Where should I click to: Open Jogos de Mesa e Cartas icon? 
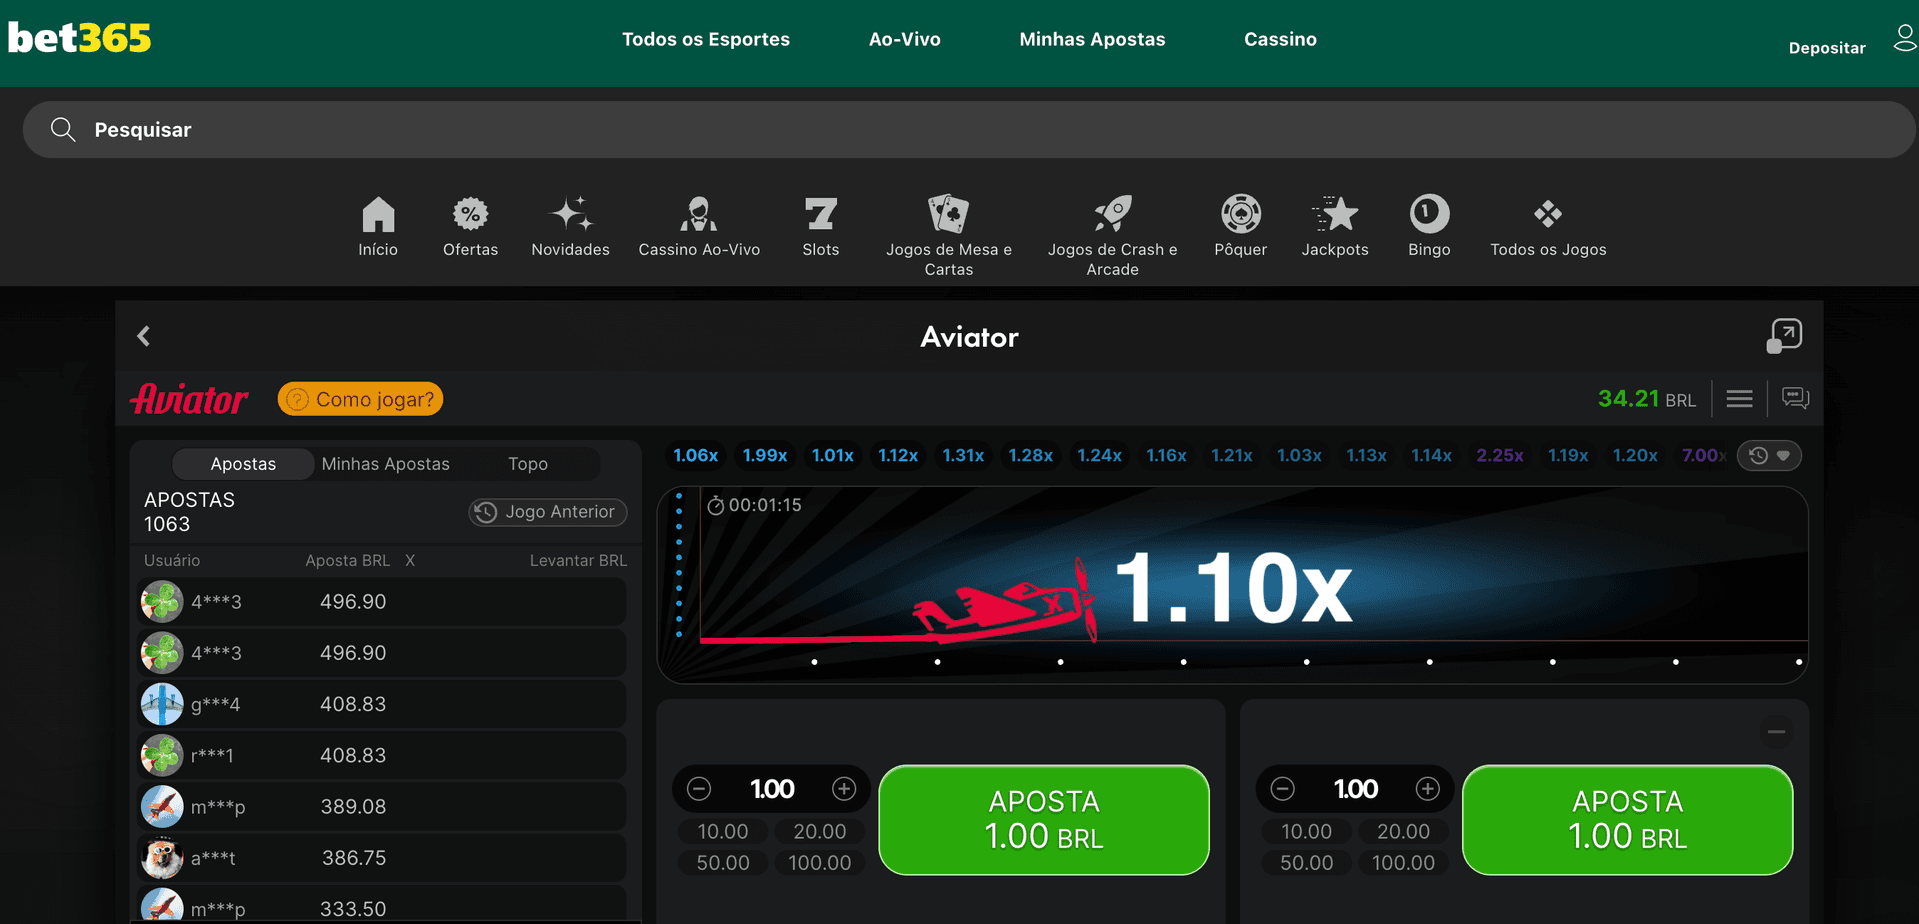948,214
